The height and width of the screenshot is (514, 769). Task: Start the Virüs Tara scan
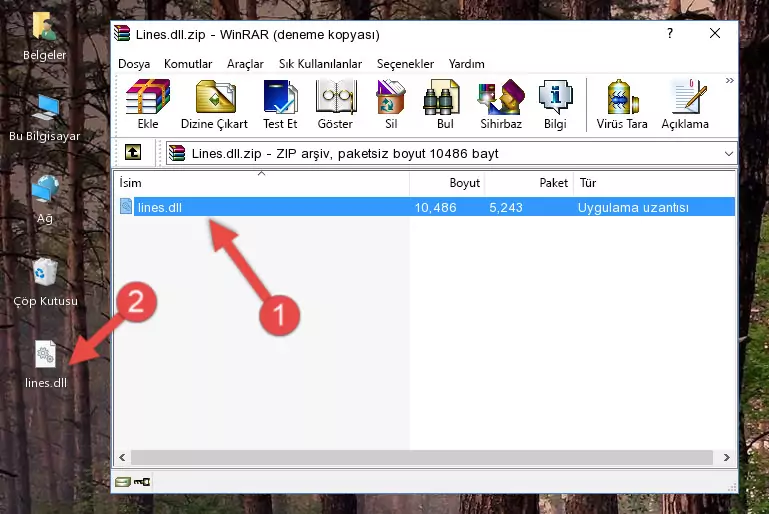pos(622,104)
